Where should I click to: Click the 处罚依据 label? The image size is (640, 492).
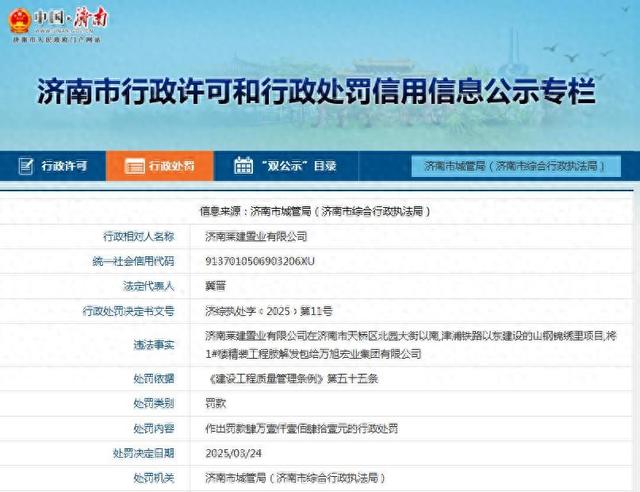154,378
